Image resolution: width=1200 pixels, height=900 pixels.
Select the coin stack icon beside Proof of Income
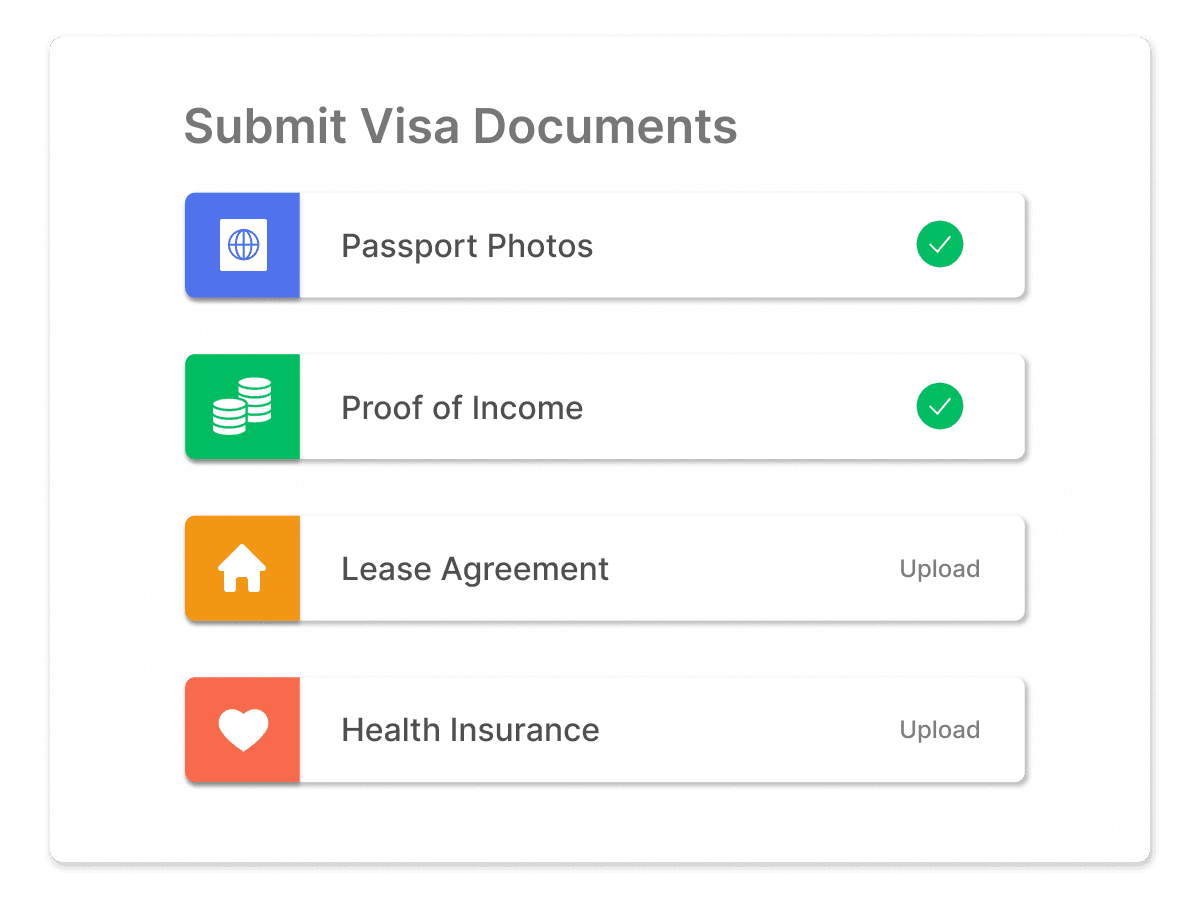pos(242,406)
